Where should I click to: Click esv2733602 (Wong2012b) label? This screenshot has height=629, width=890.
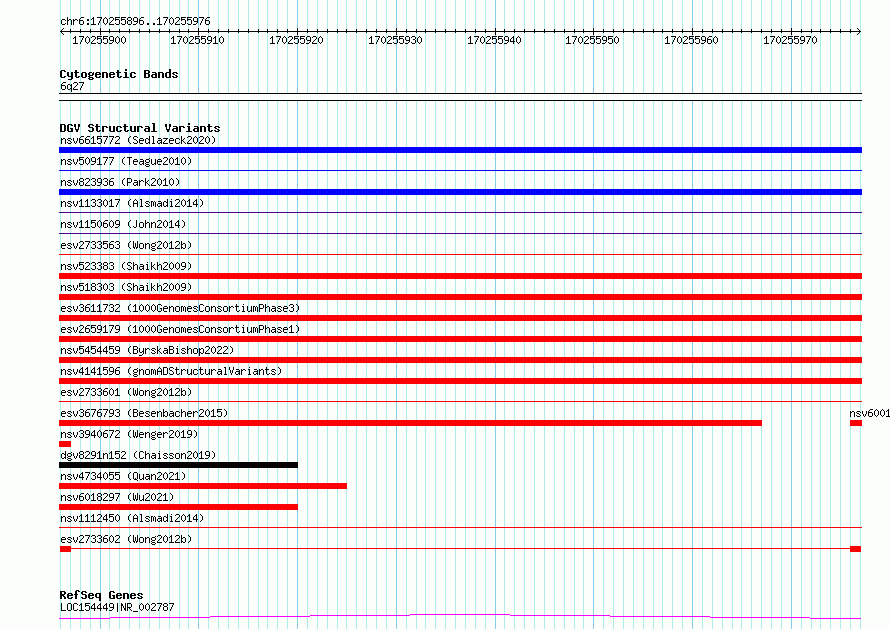tap(126, 539)
